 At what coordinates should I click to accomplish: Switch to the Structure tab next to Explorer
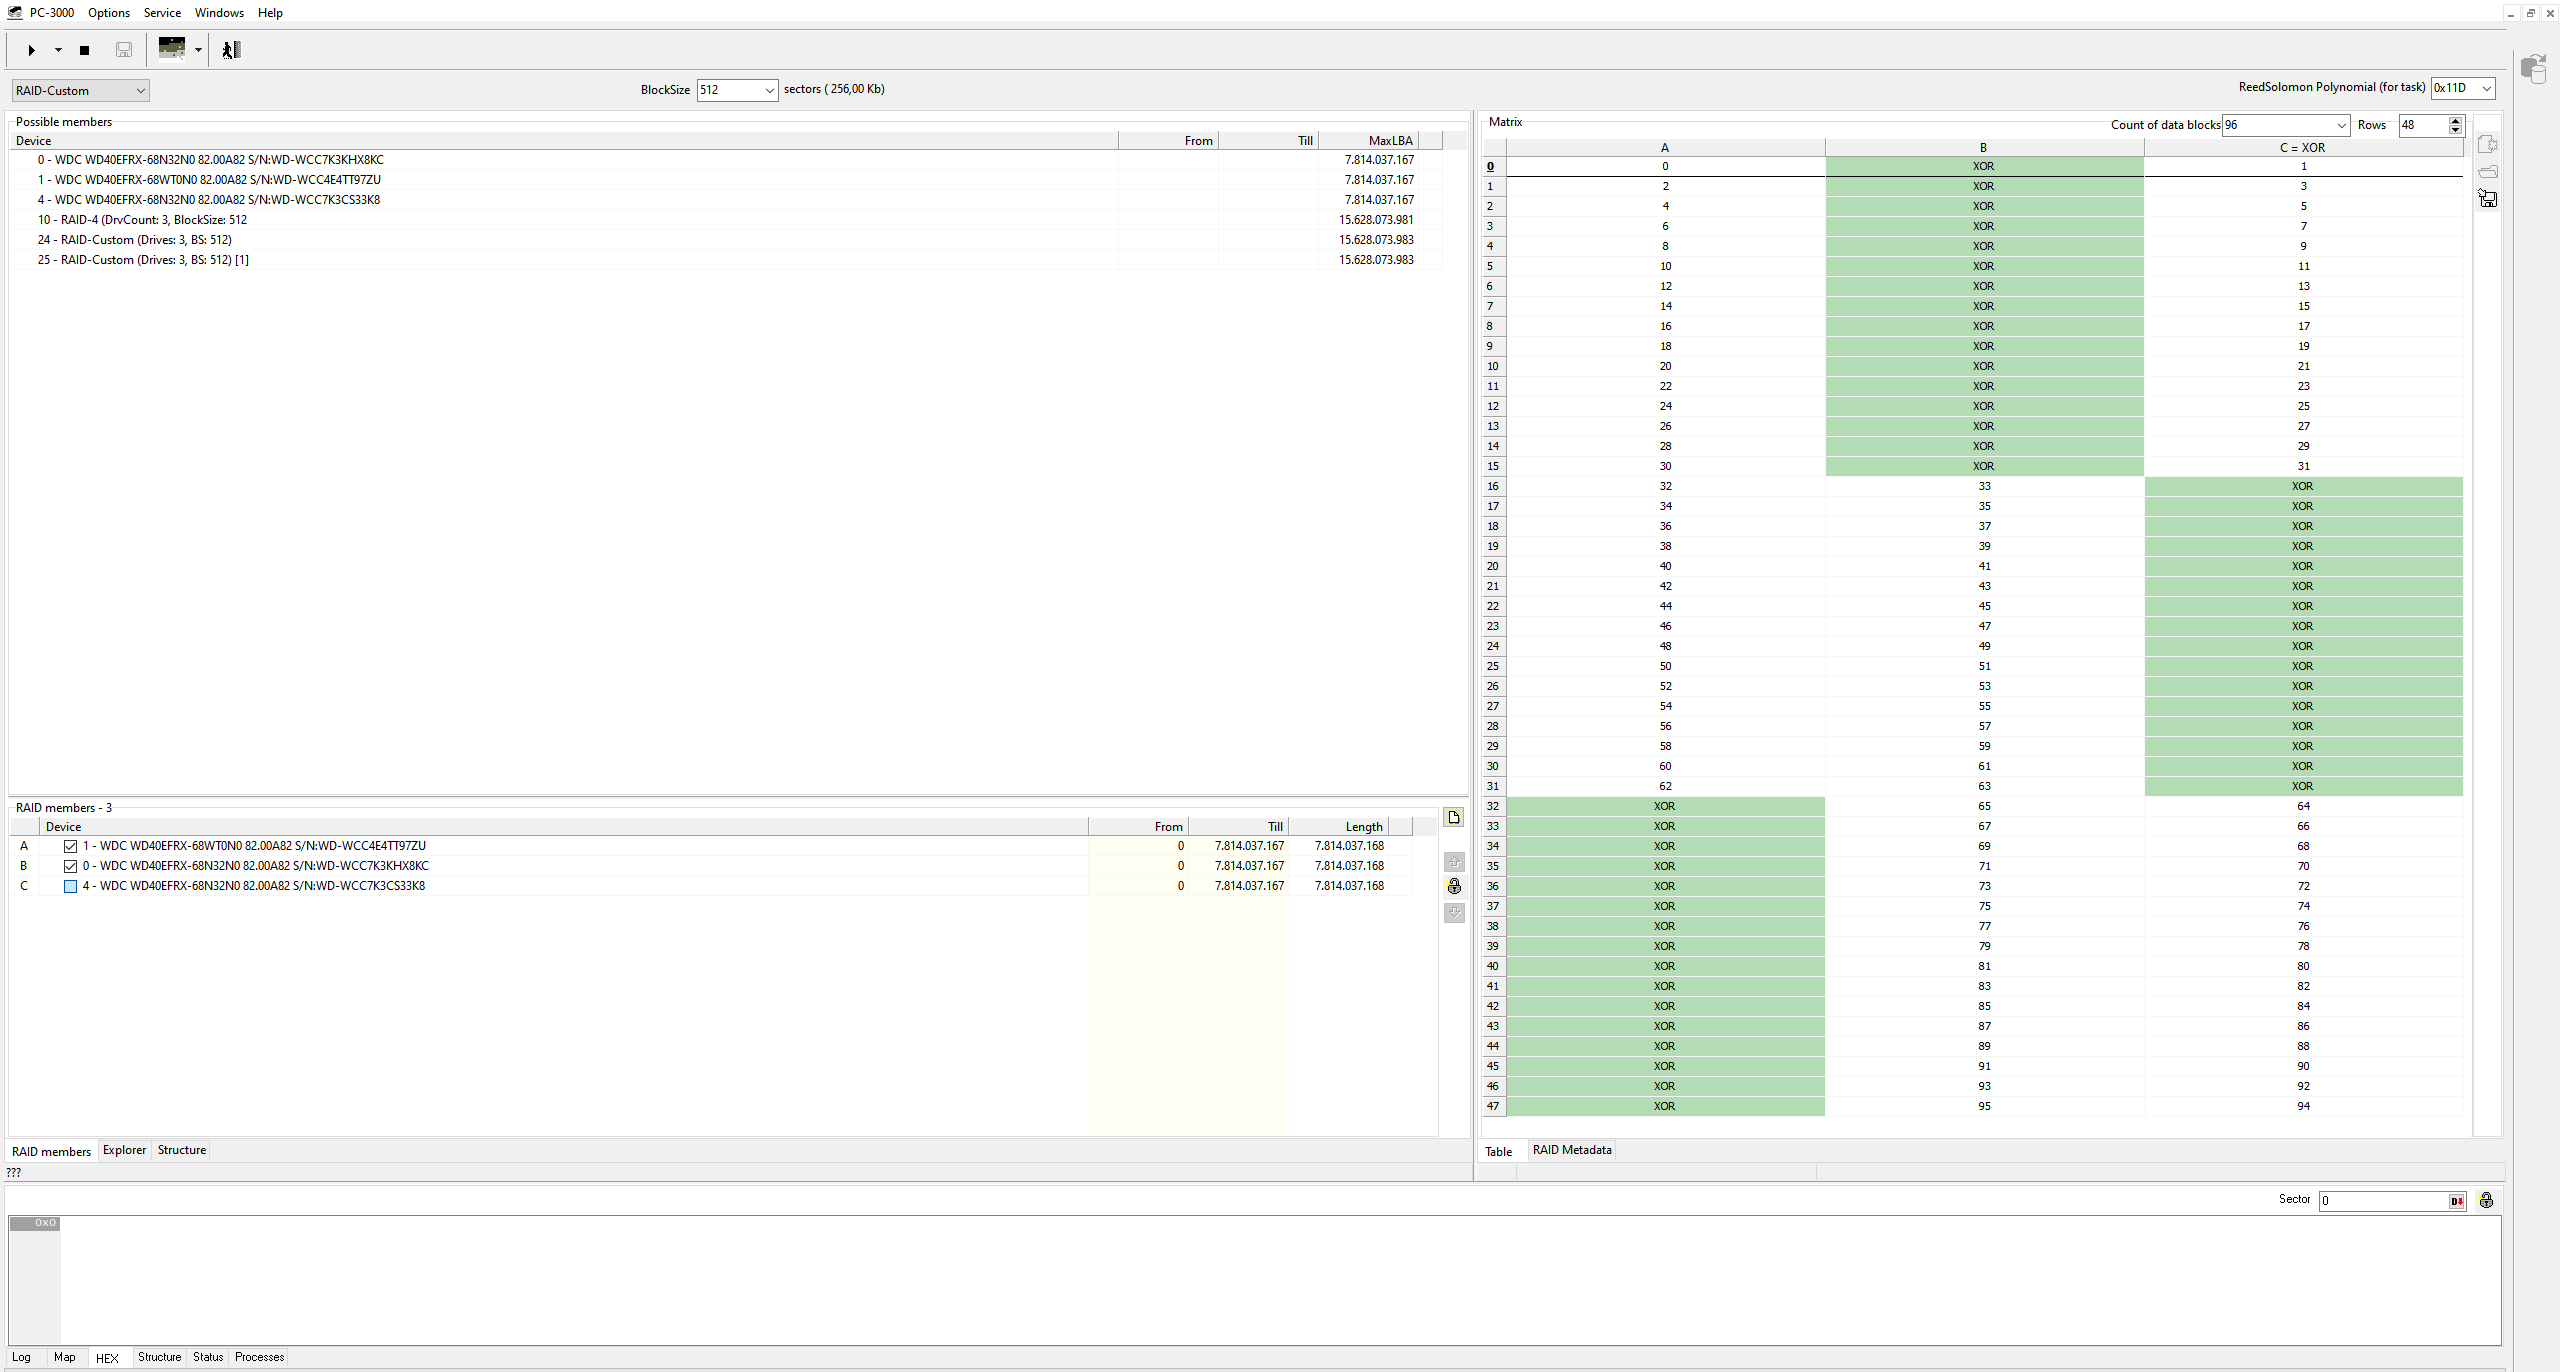click(x=182, y=1150)
